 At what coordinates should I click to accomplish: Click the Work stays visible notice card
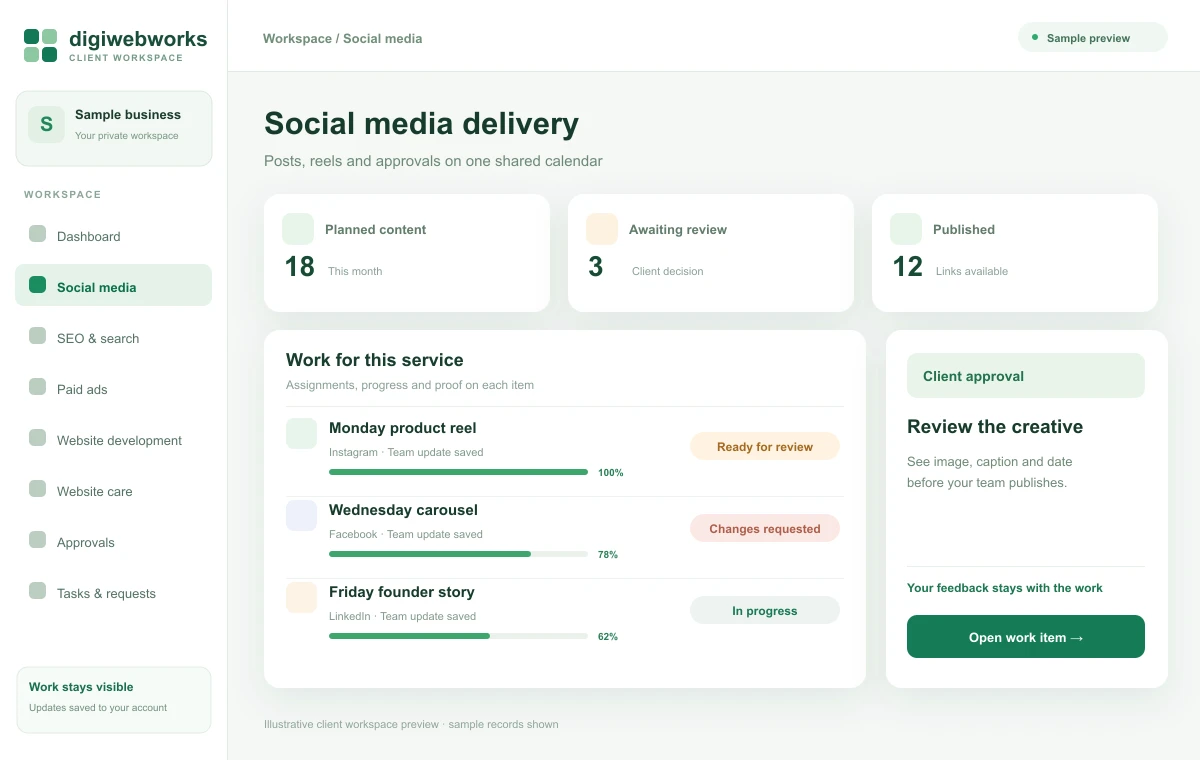(114, 700)
